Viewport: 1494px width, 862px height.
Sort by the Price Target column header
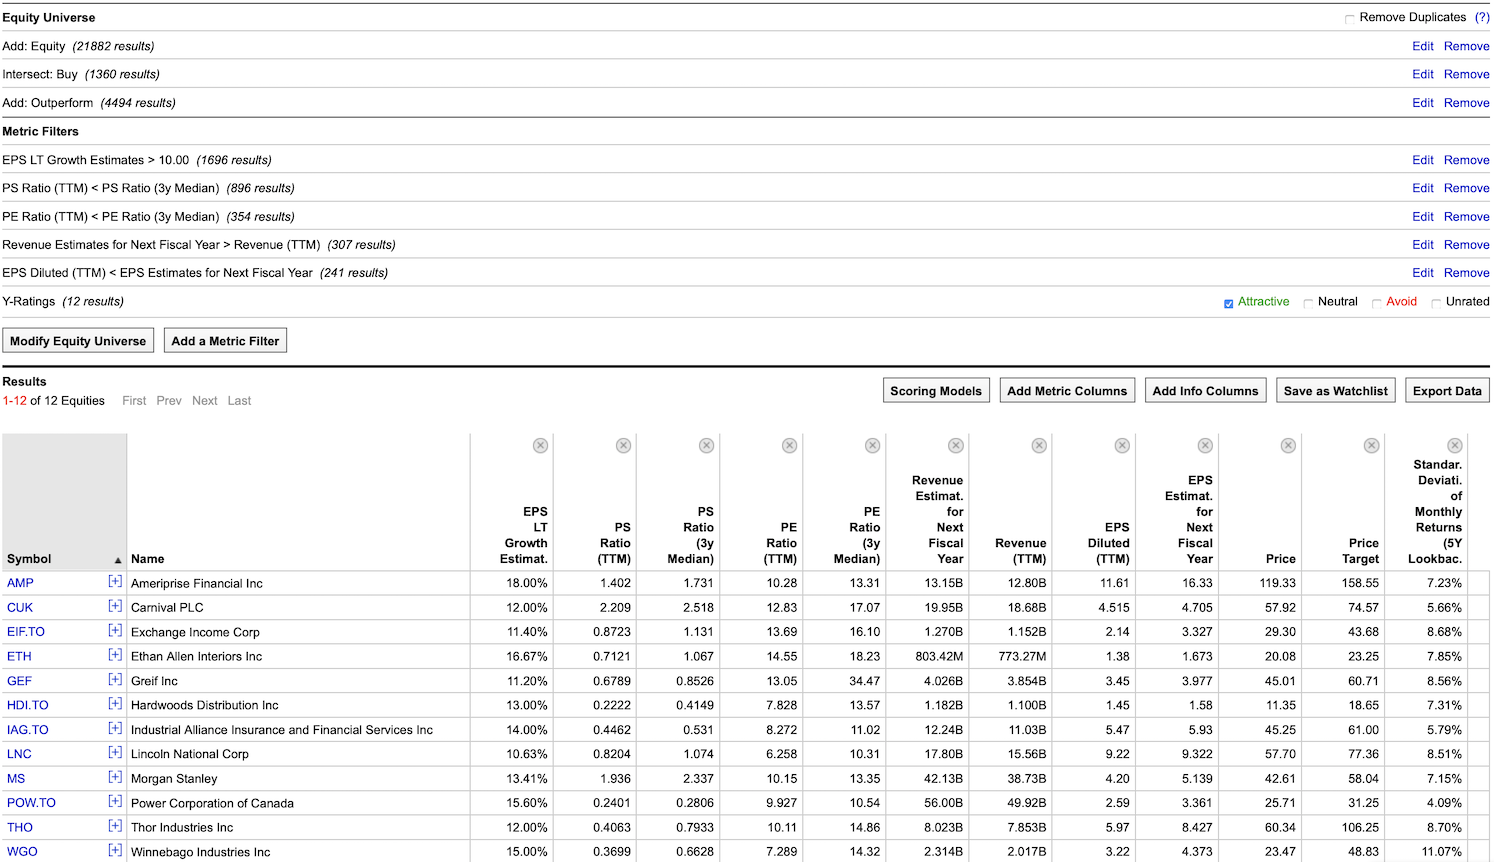click(x=1363, y=551)
